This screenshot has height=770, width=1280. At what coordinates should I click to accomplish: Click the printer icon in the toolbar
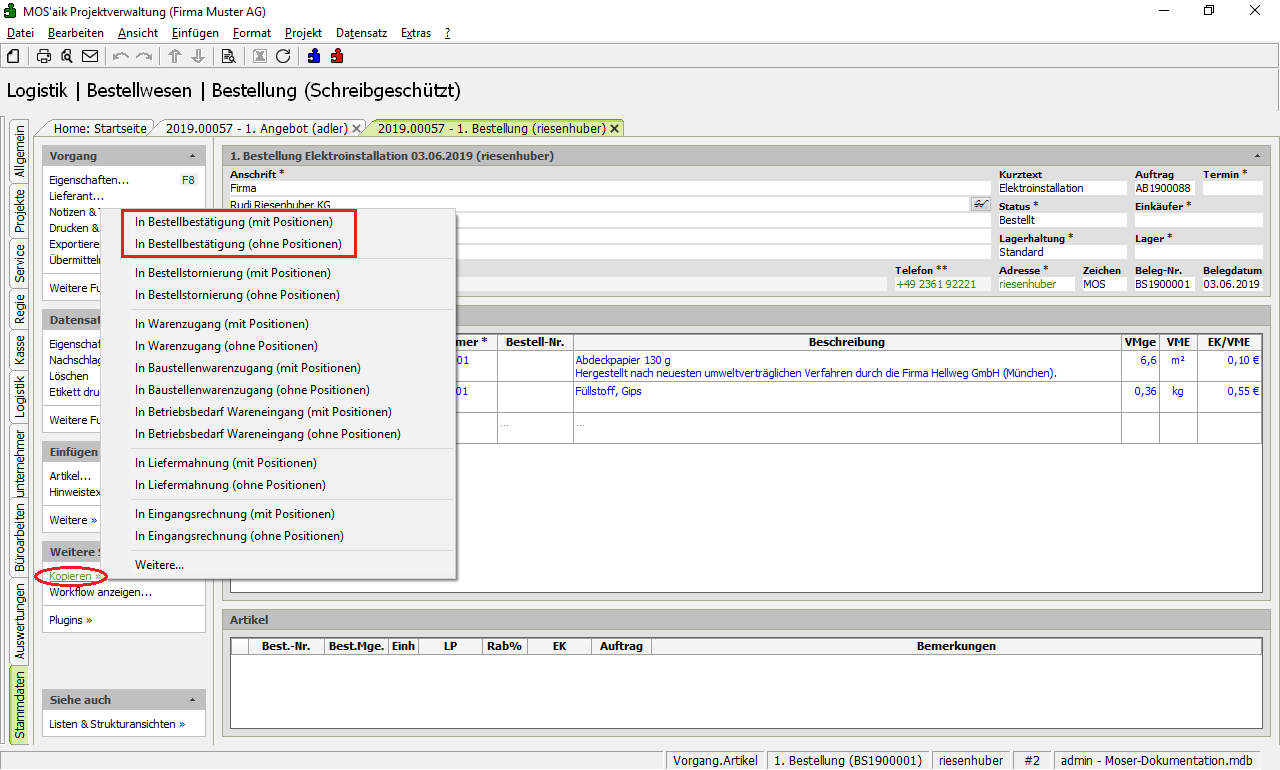pyautogui.click(x=44, y=56)
